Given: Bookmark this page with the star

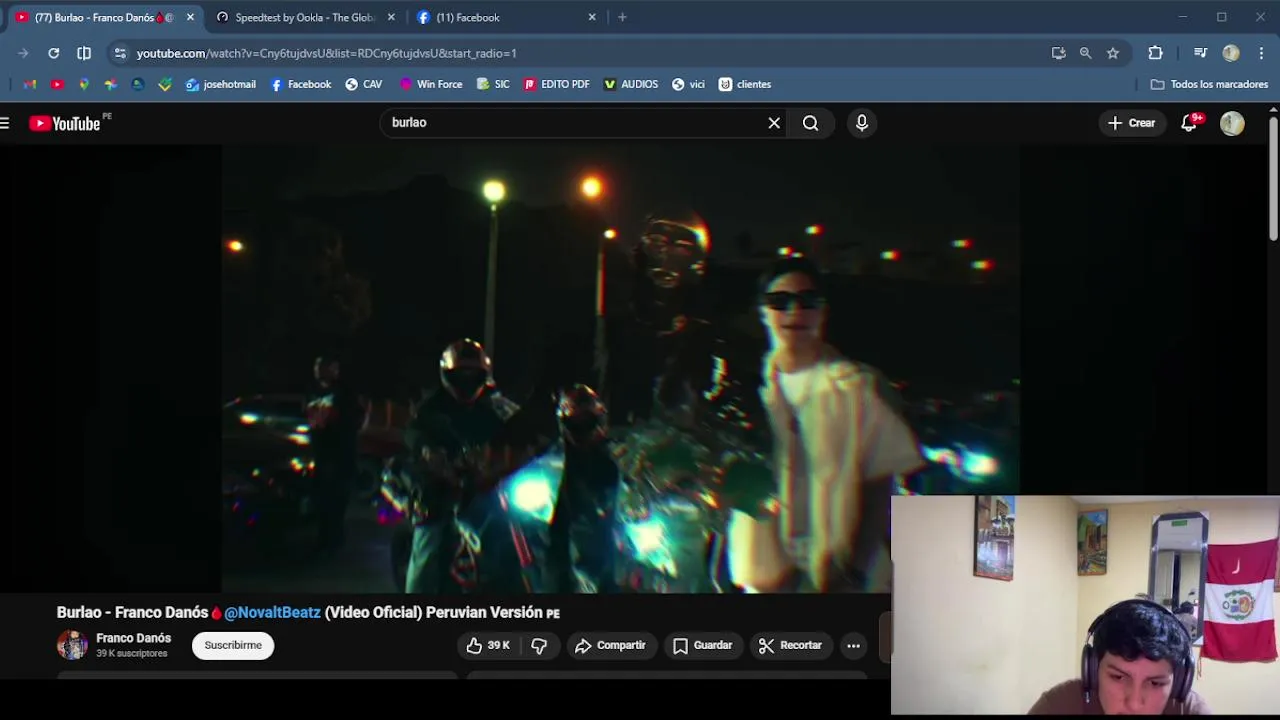Looking at the screenshot, I should (x=1113, y=53).
